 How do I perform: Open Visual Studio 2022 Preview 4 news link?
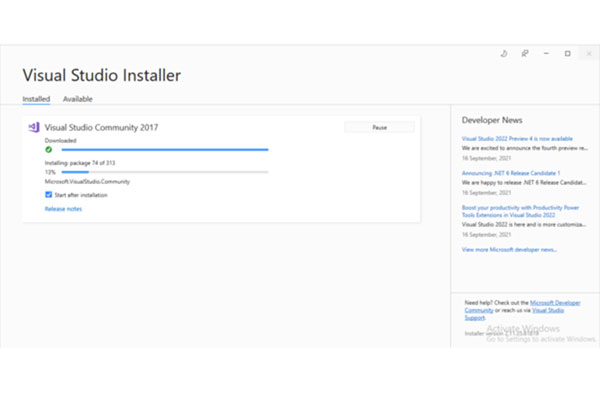[x=517, y=139]
